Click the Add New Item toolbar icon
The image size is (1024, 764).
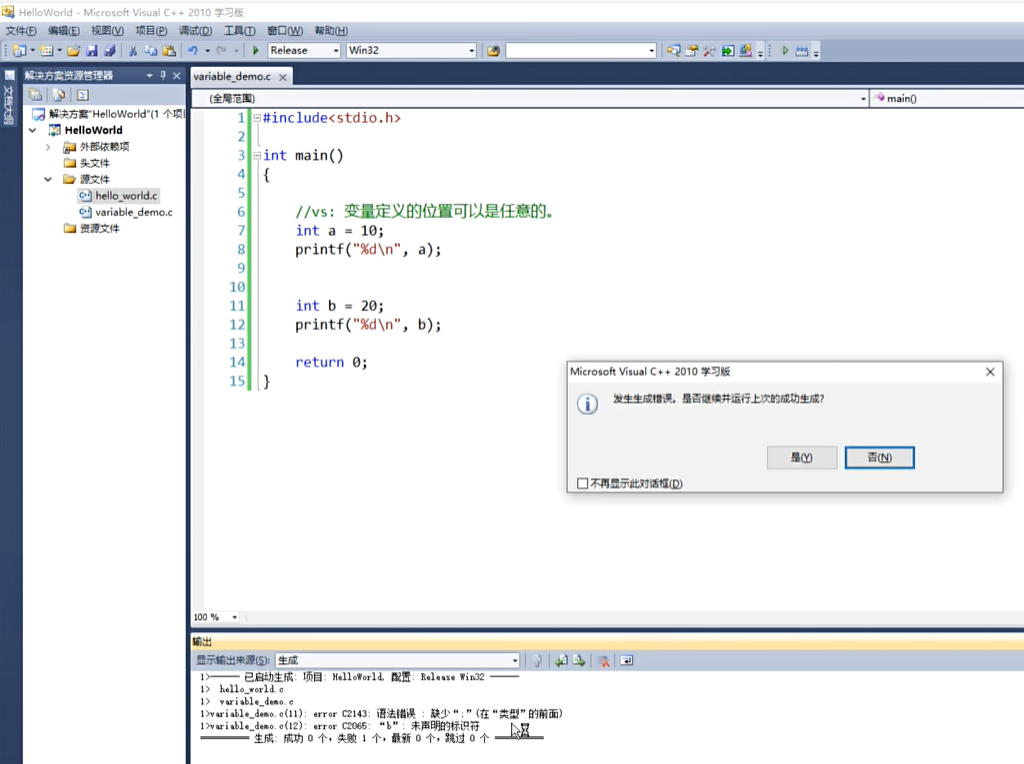pos(46,50)
